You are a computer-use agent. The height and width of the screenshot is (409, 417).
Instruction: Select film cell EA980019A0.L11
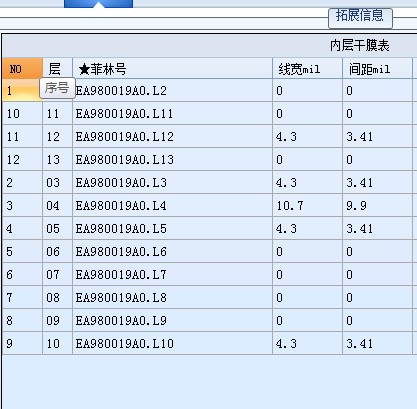(173, 114)
